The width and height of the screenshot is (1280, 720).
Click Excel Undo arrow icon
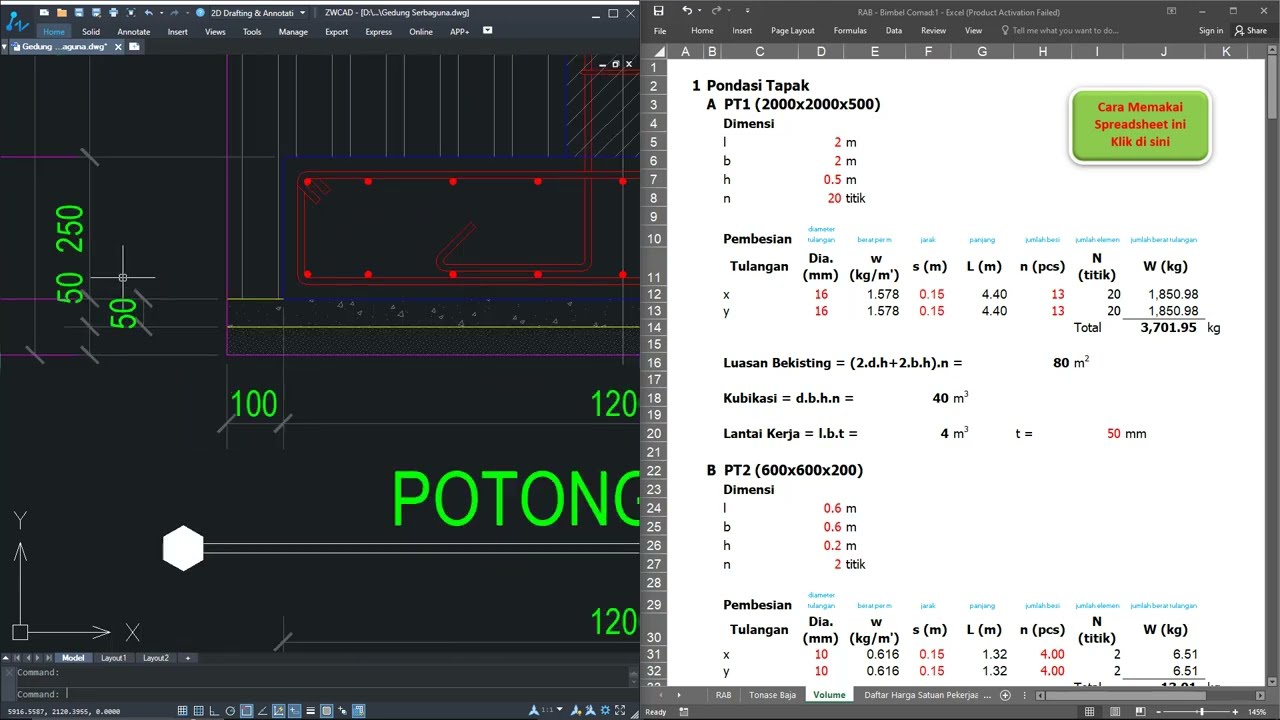coord(686,11)
